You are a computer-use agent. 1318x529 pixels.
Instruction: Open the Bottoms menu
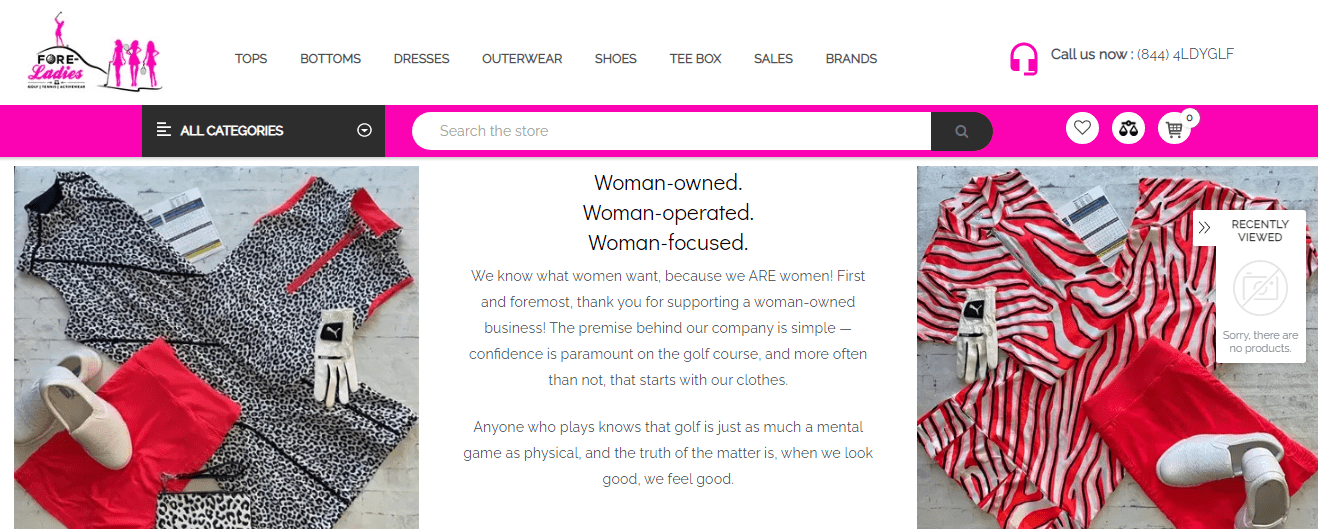click(330, 59)
